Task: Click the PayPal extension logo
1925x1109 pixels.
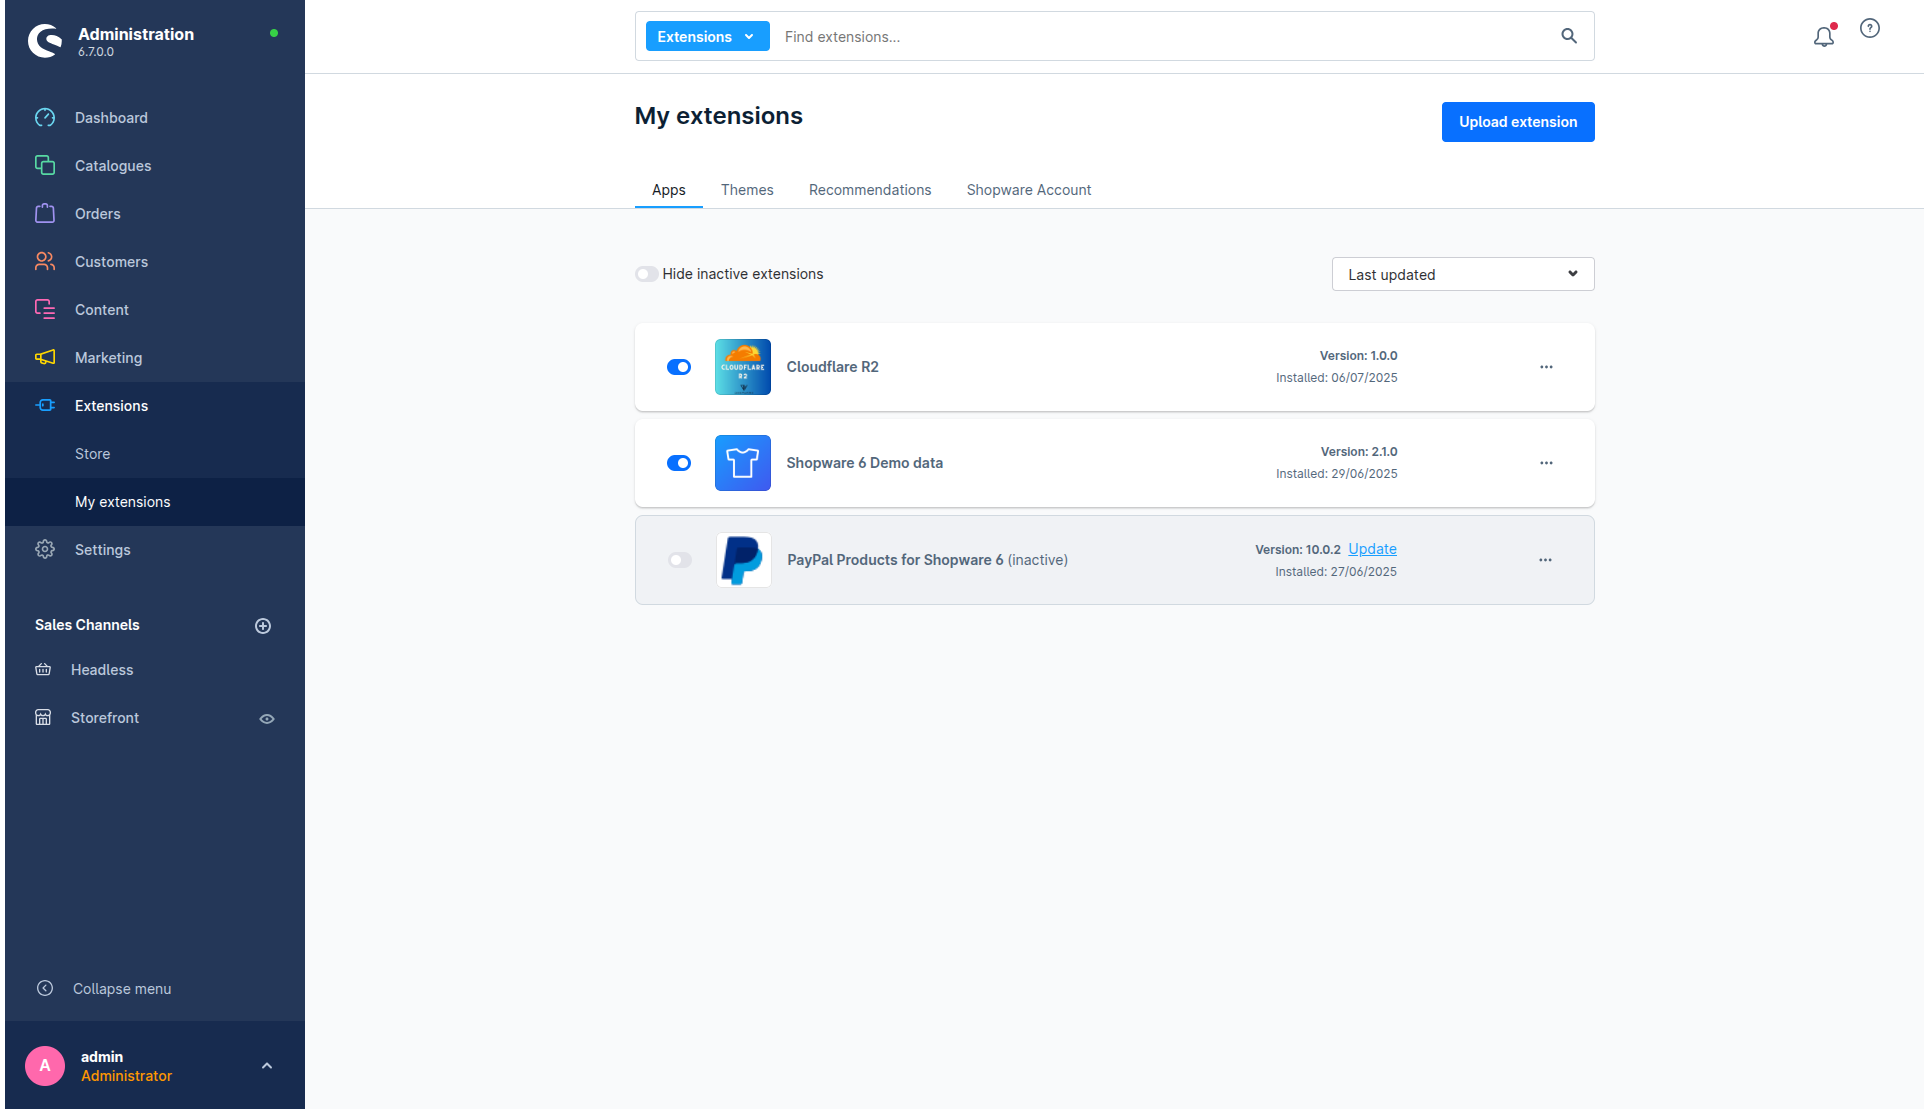Action: click(x=743, y=560)
